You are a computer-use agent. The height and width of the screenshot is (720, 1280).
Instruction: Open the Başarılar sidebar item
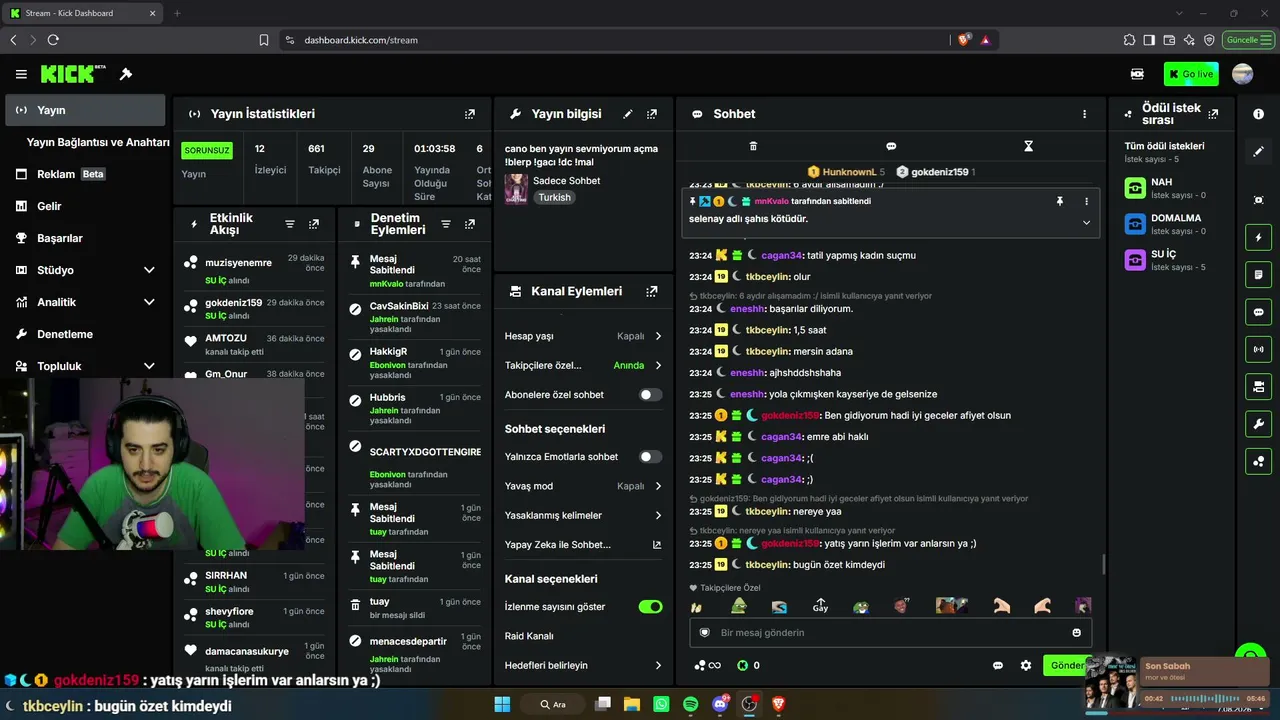[x=85, y=238]
